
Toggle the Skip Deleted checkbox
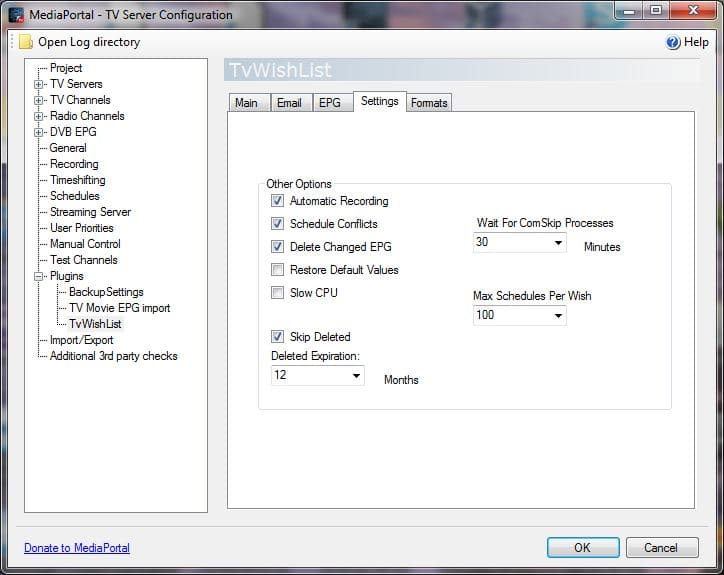pyautogui.click(x=277, y=337)
